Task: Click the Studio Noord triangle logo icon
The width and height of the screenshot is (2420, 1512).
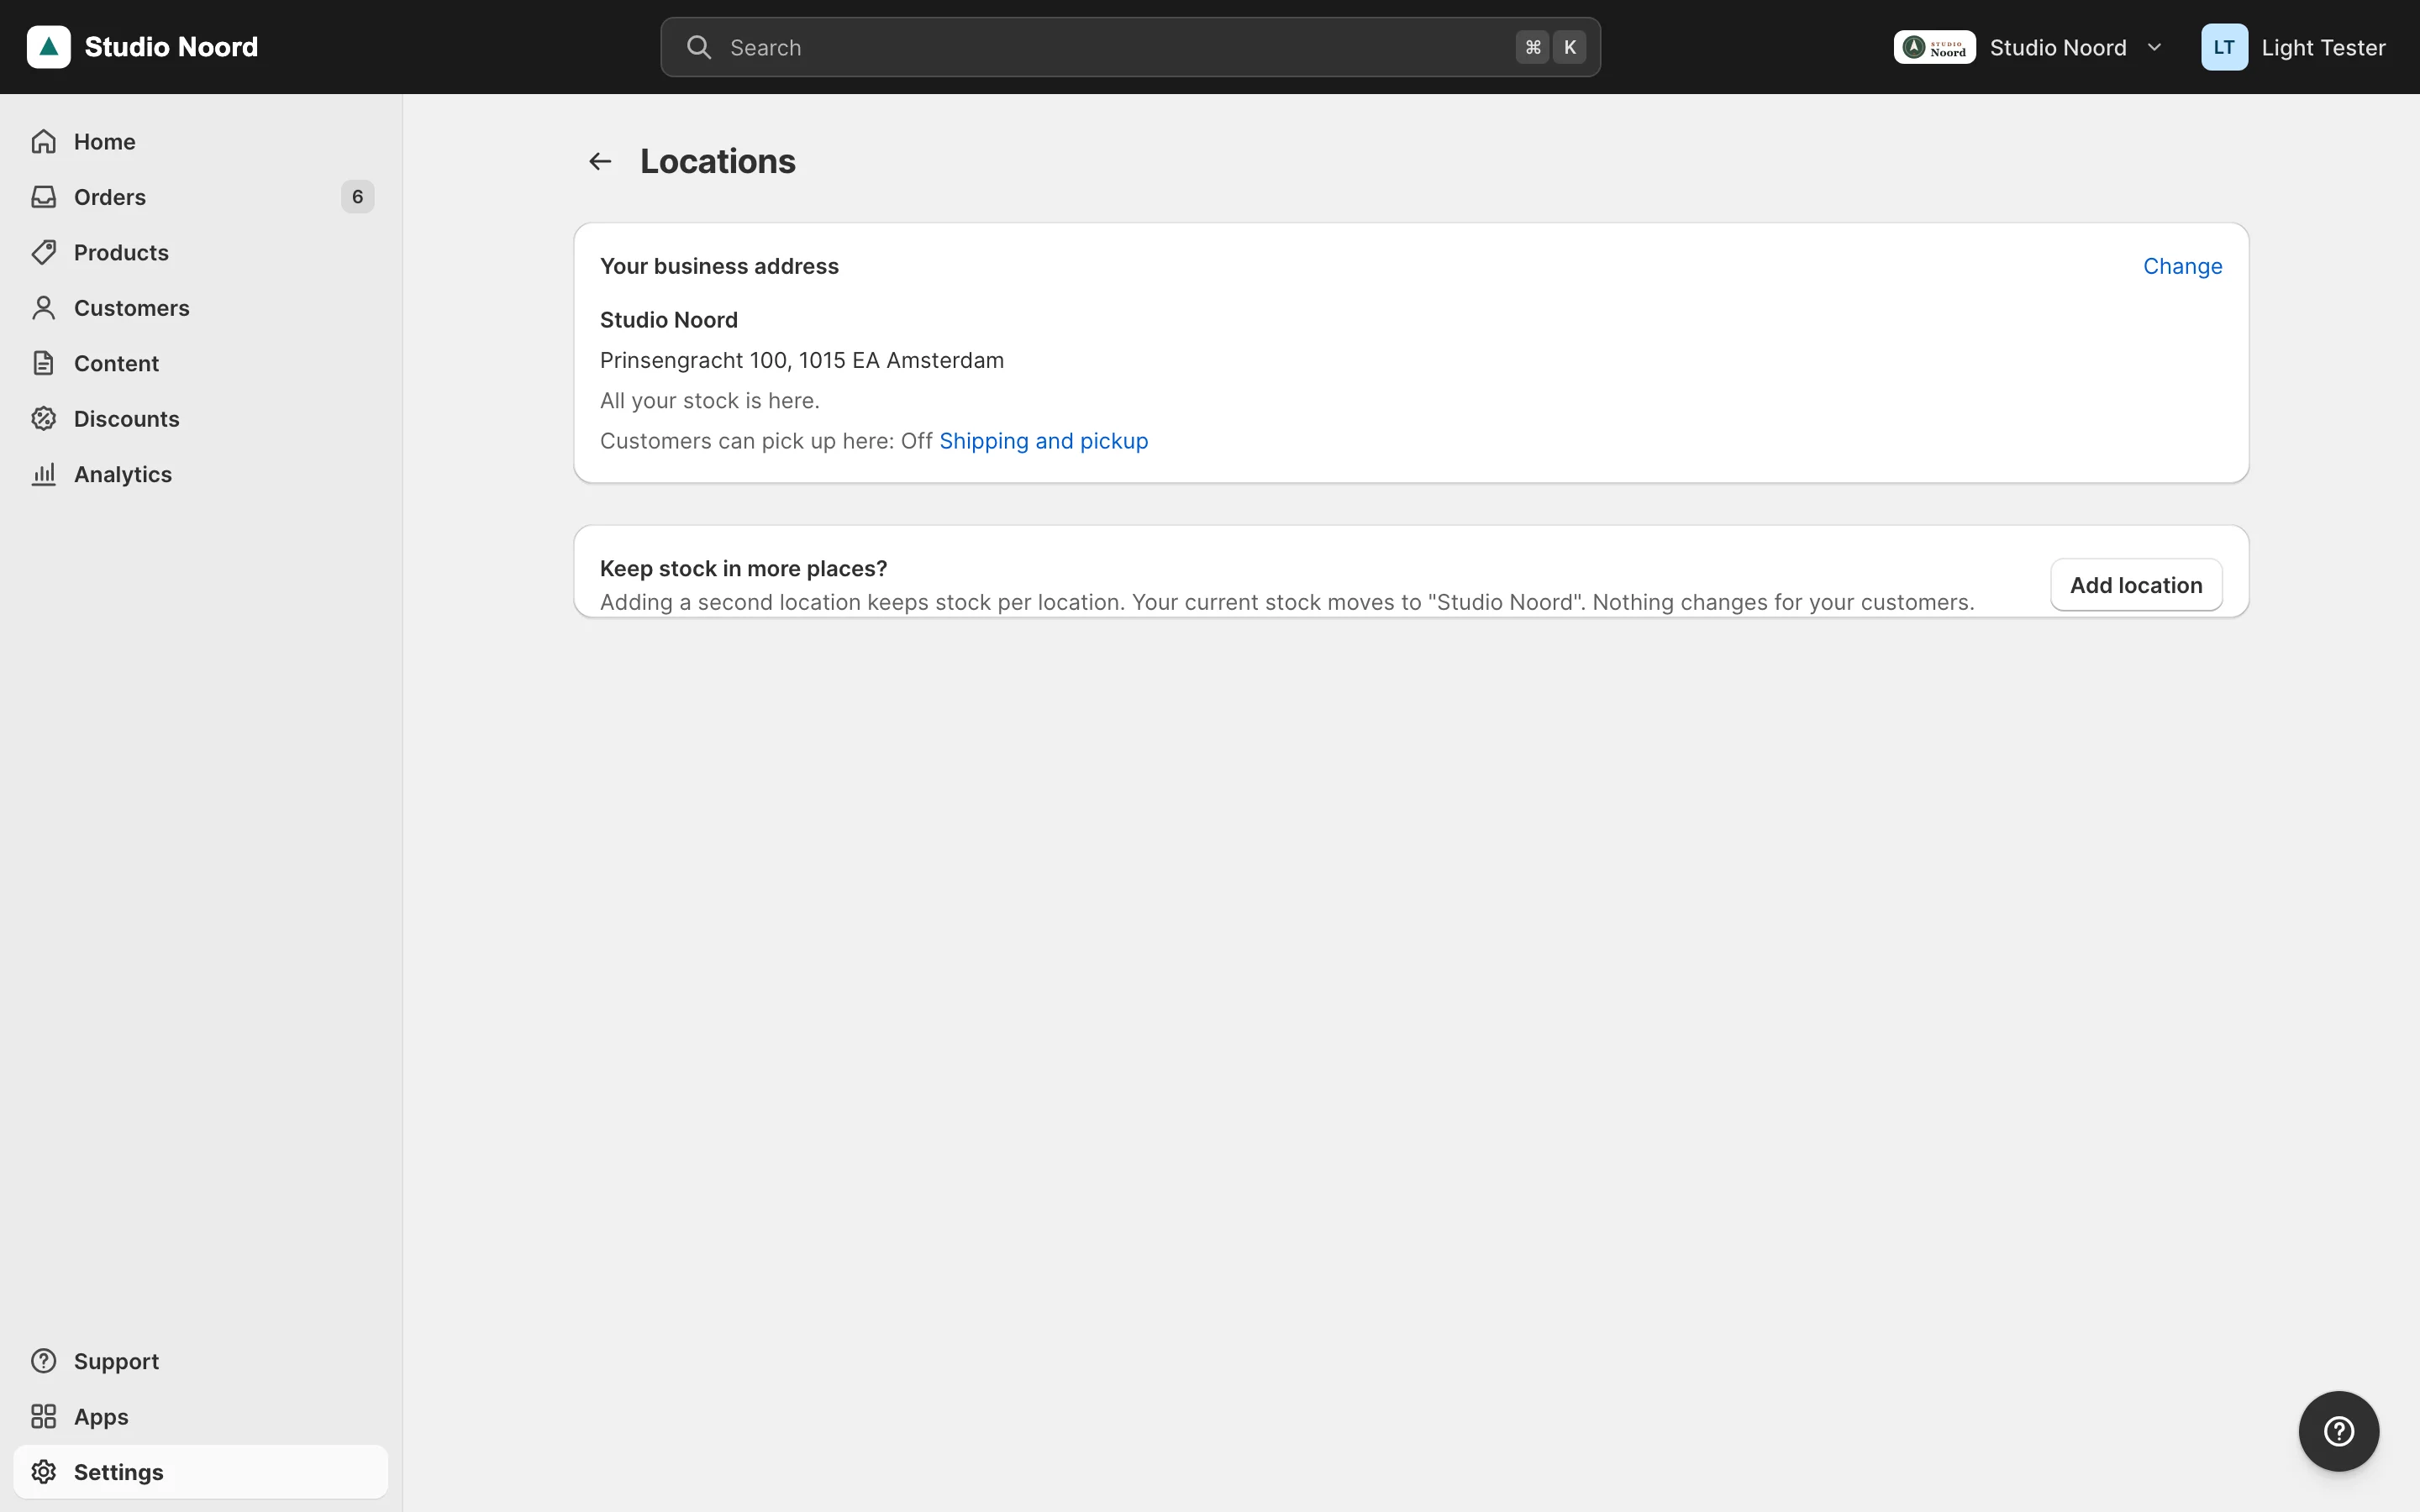Action: coord(48,47)
